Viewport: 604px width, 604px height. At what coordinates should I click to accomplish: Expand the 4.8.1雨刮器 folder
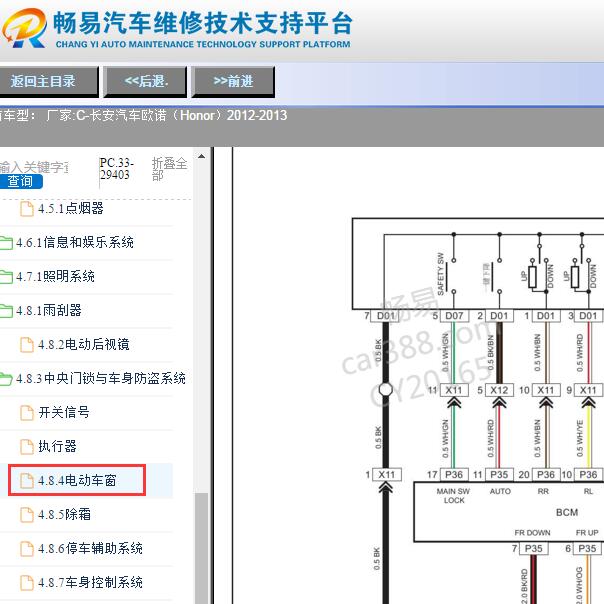49,310
